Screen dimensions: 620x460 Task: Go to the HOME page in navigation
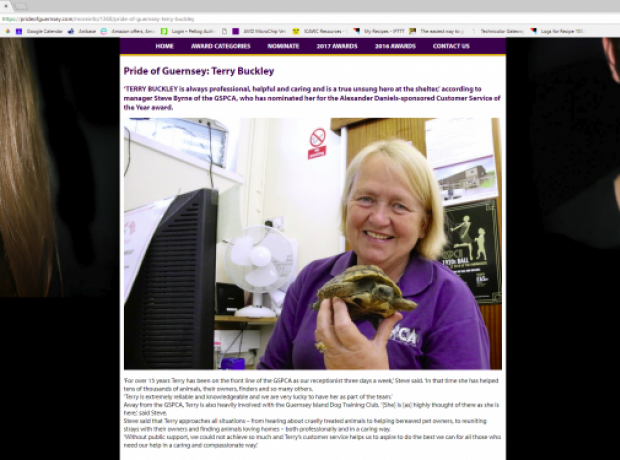[x=164, y=46]
